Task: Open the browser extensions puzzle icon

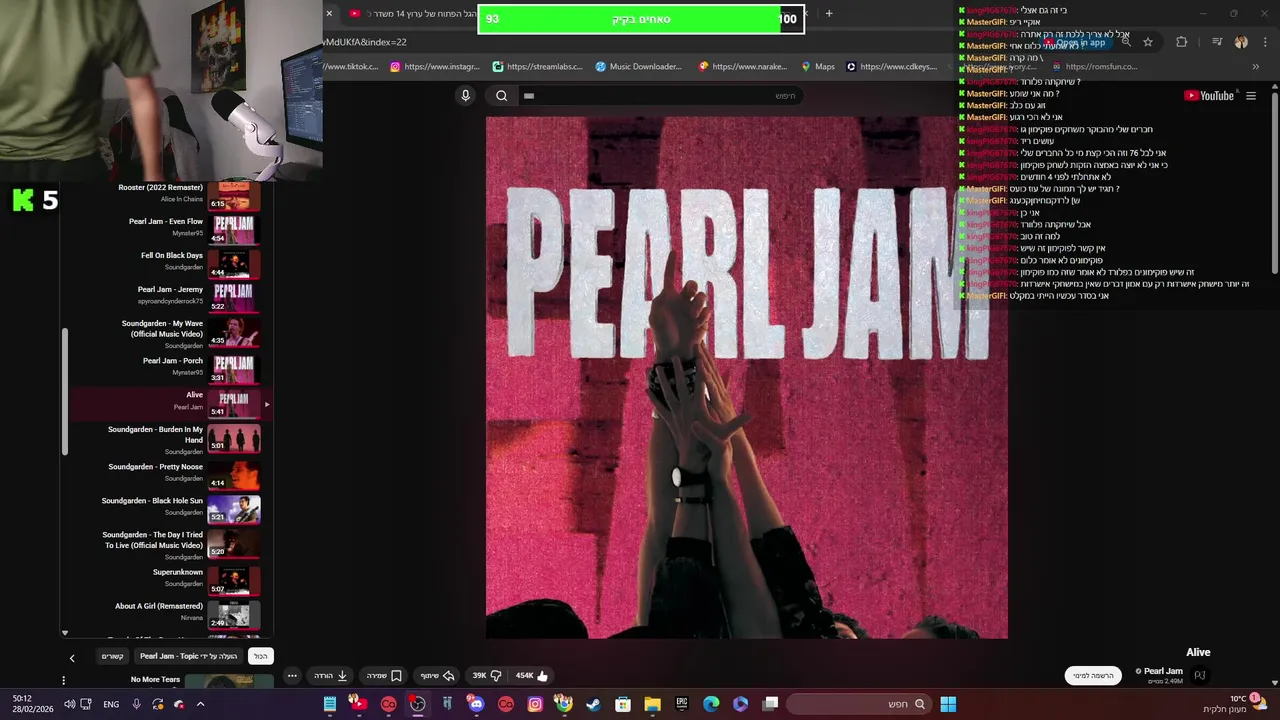Action: (x=1182, y=42)
